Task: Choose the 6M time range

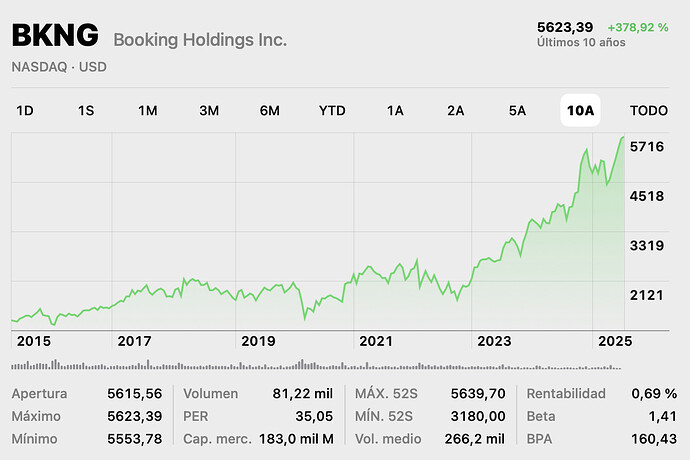Action: pos(270,110)
